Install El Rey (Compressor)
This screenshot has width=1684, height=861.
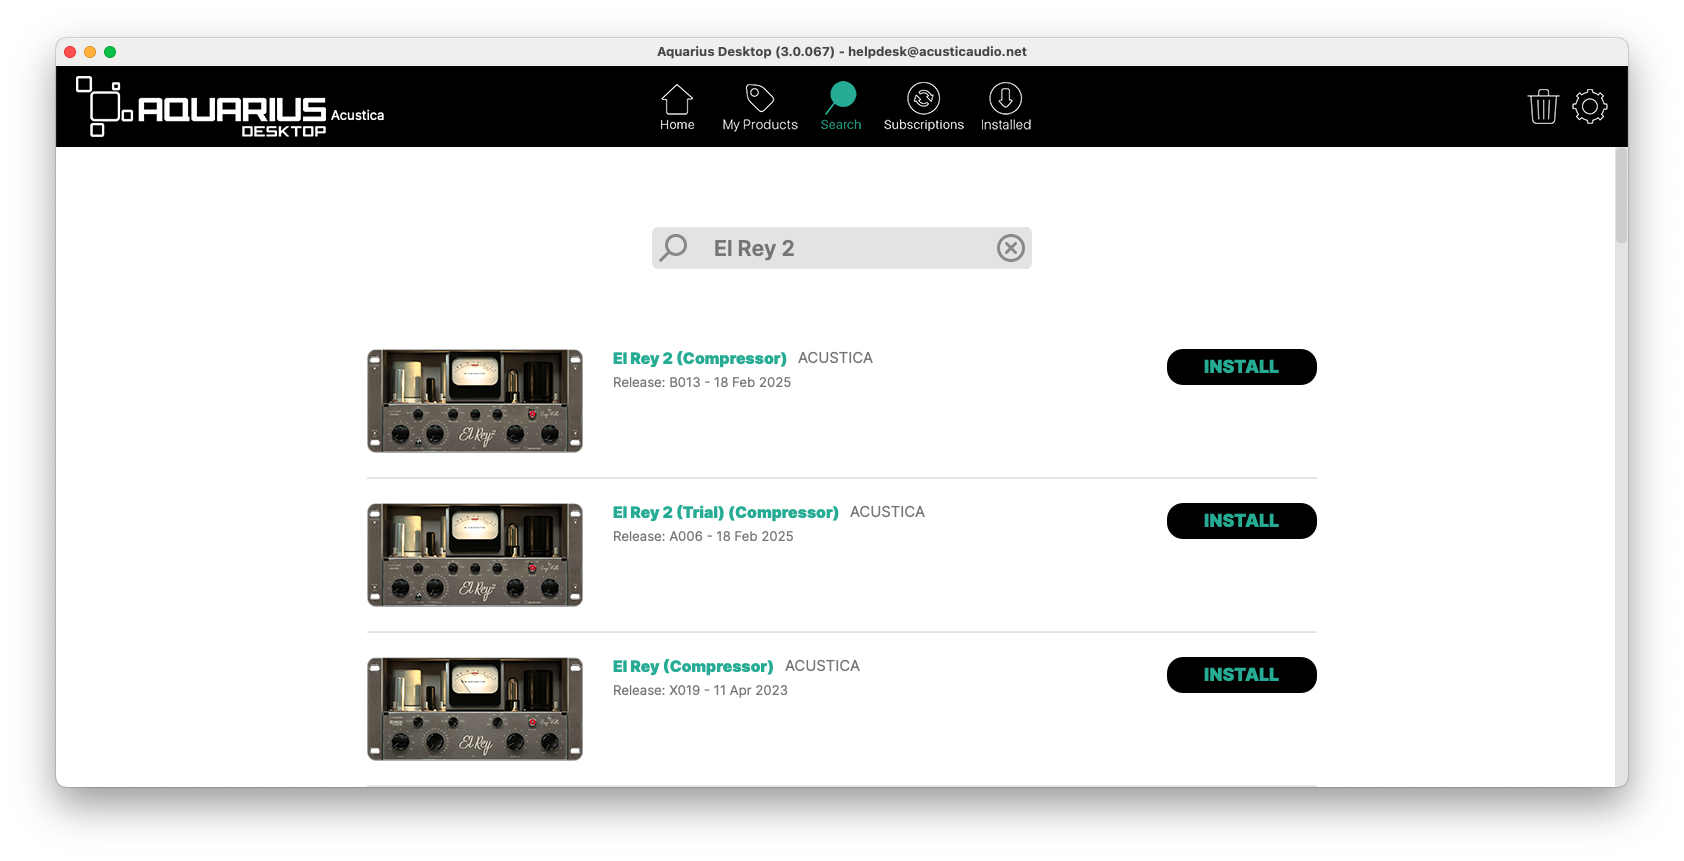pyautogui.click(x=1241, y=675)
